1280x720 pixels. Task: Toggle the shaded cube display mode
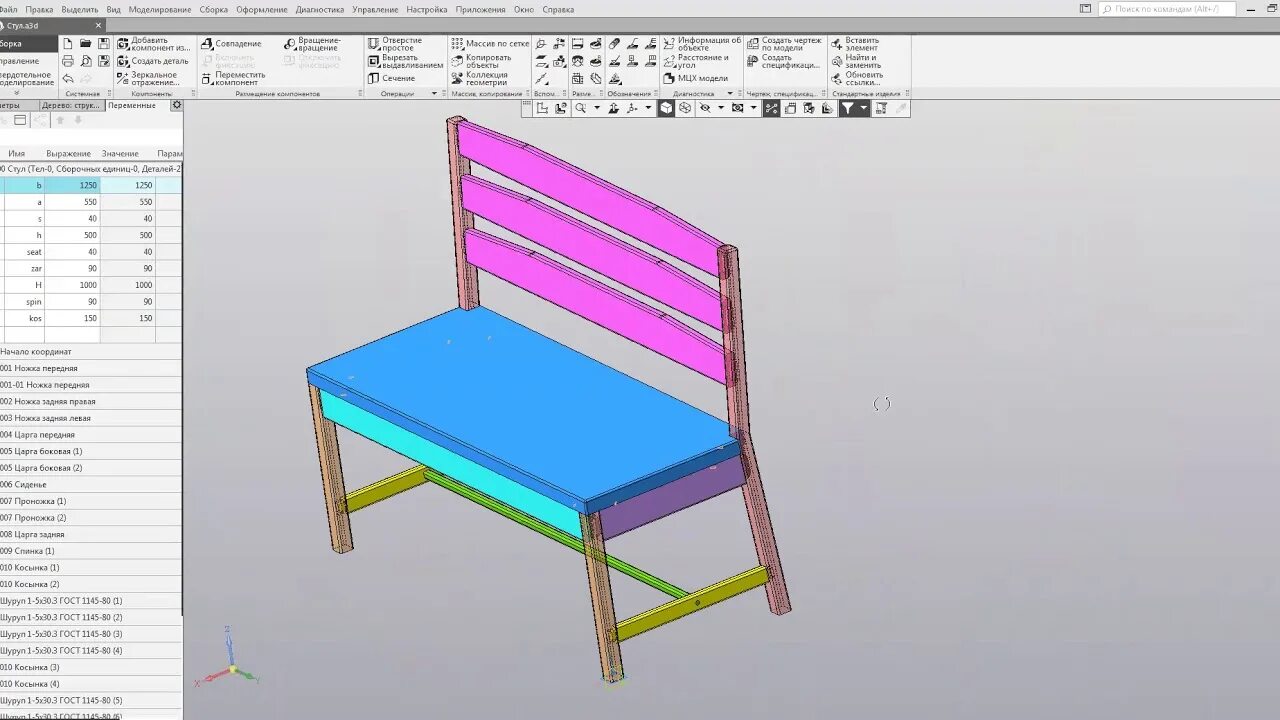[666, 108]
